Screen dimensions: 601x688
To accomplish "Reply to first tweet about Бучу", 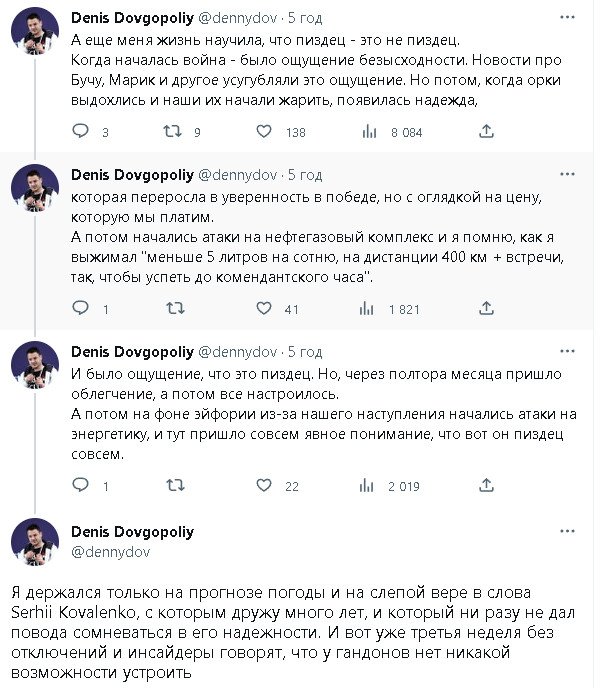I will coord(82,131).
